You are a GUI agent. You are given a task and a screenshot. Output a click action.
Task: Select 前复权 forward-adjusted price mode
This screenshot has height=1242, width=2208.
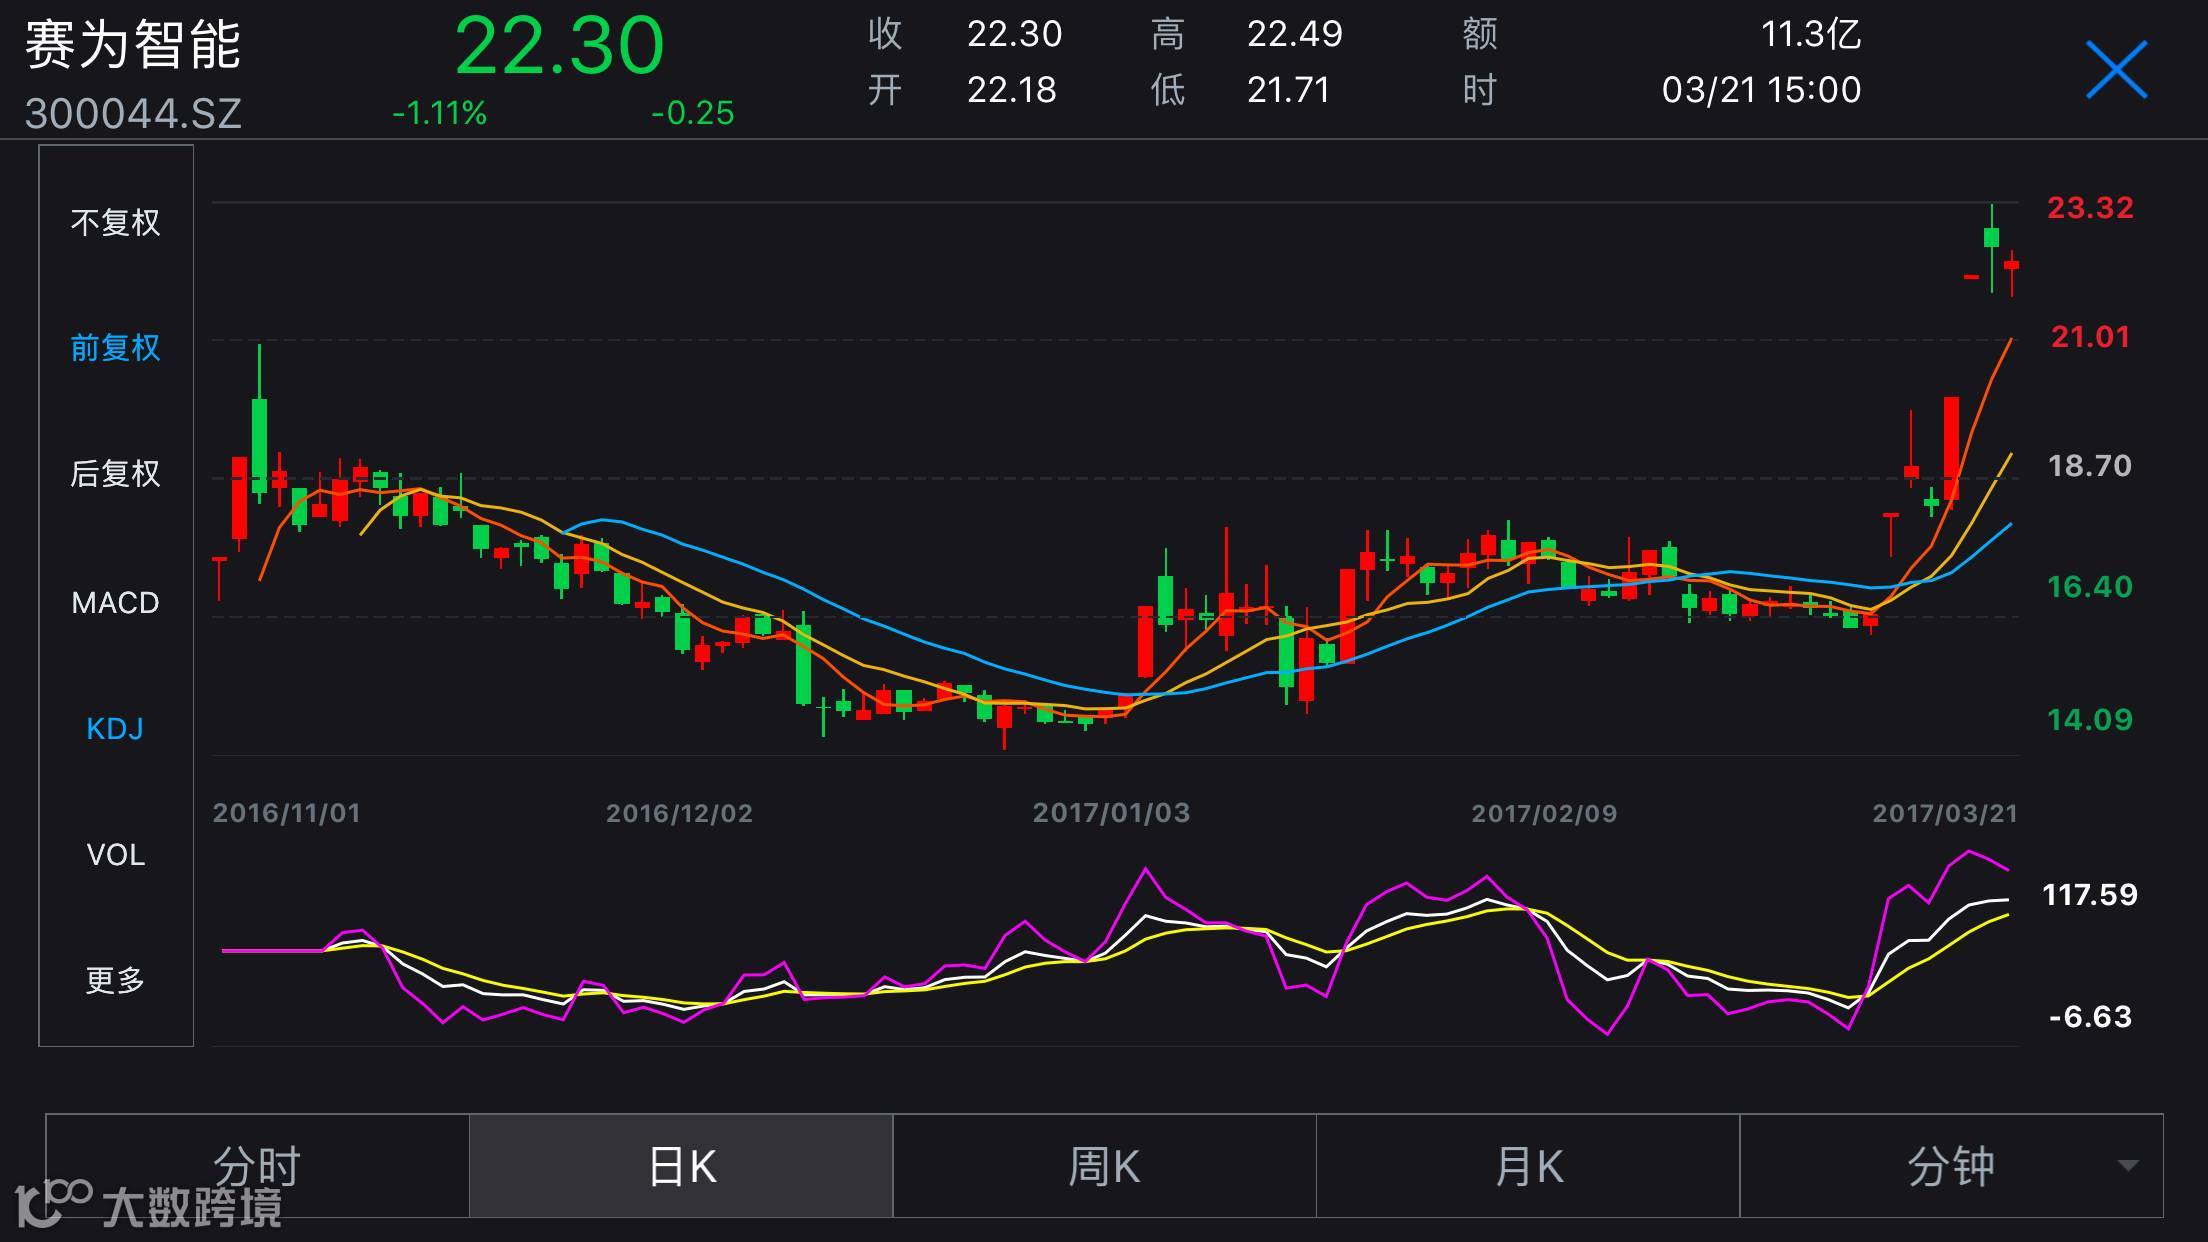point(115,348)
